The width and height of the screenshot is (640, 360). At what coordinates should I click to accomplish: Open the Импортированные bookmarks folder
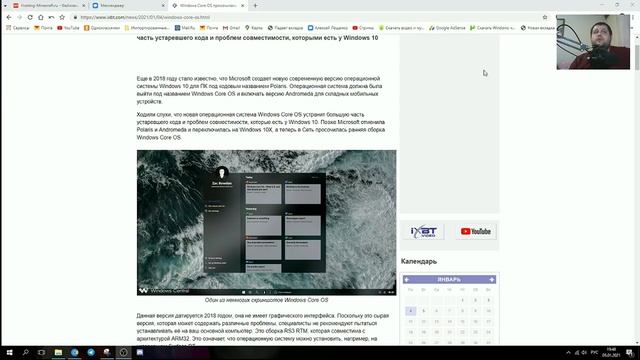[147, 28]
